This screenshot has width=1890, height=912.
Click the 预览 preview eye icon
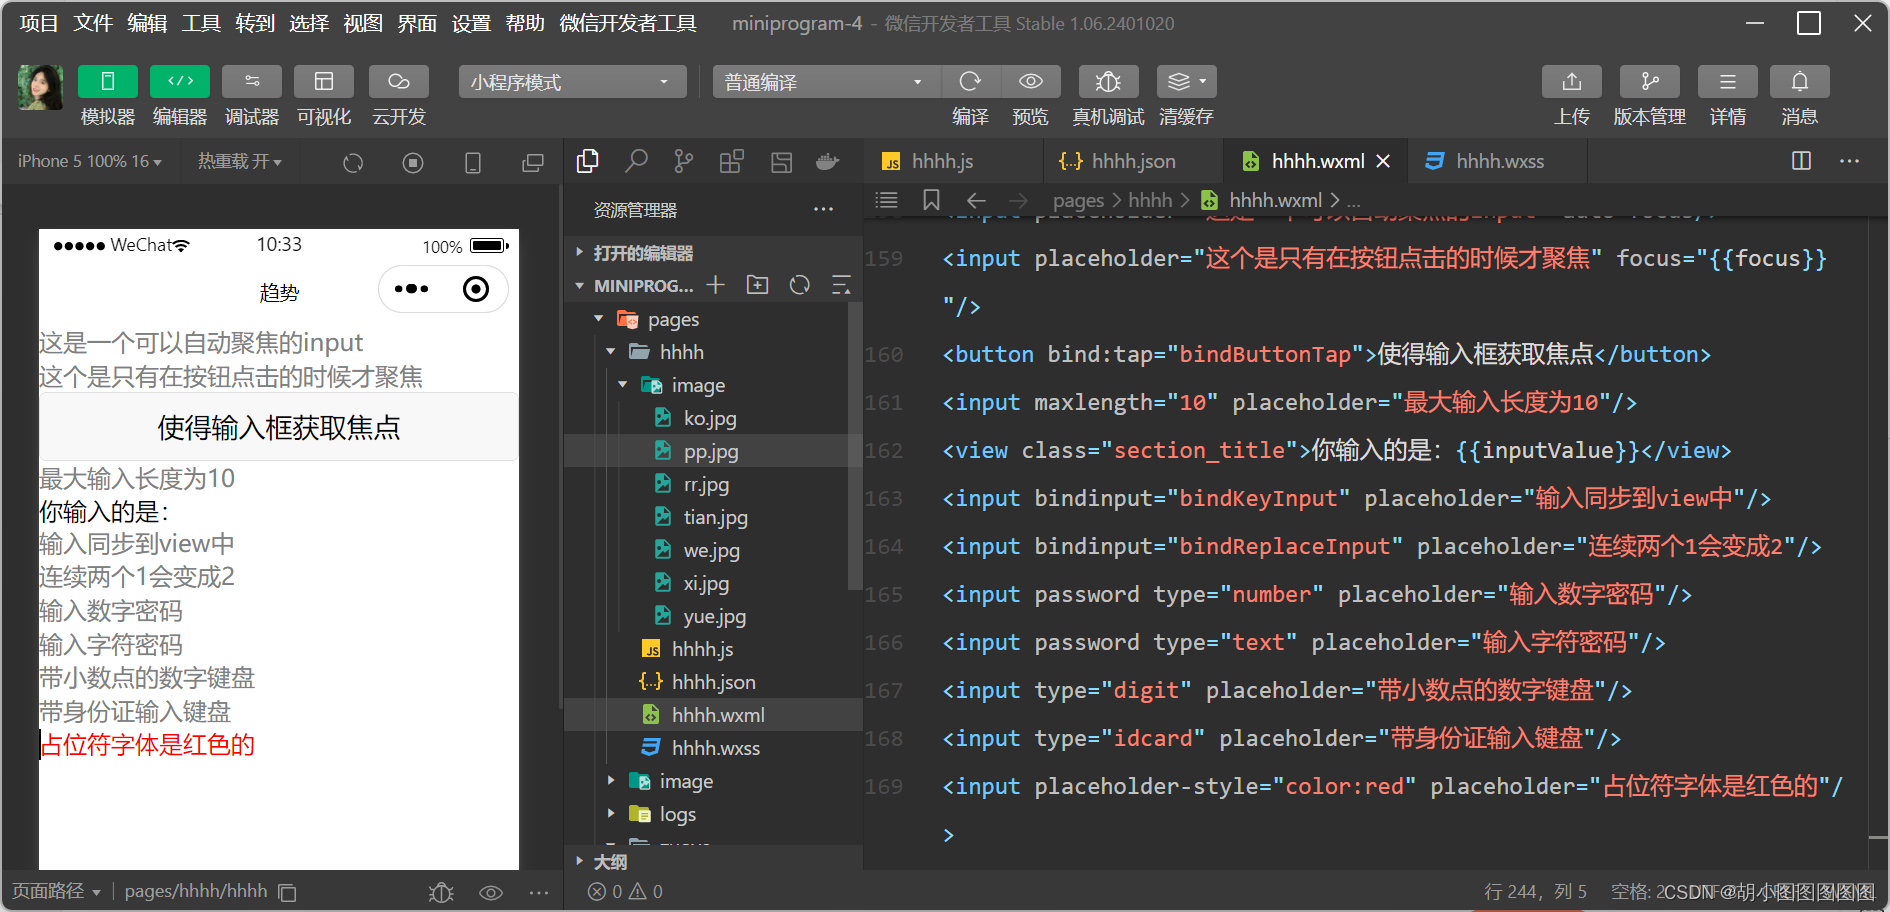click(1031, 81)
